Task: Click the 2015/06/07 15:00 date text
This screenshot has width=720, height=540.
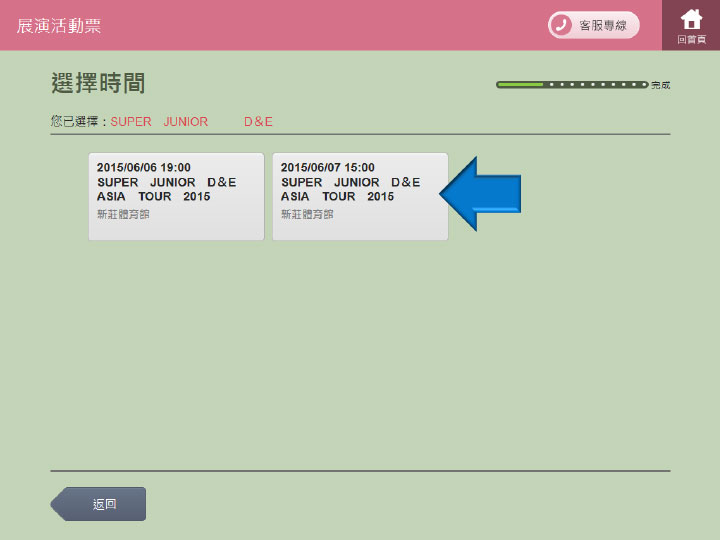Action: [x=328, y=168]
